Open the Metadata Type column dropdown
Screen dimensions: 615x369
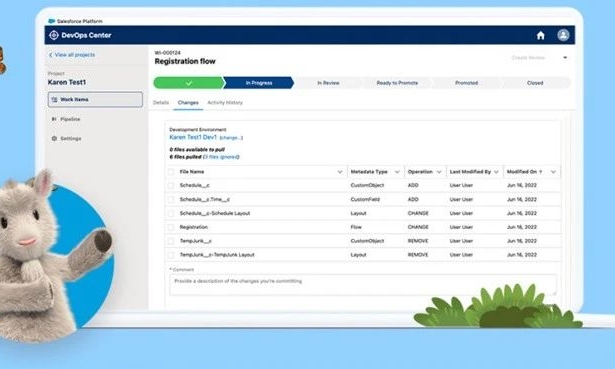[x=397, y=172]
